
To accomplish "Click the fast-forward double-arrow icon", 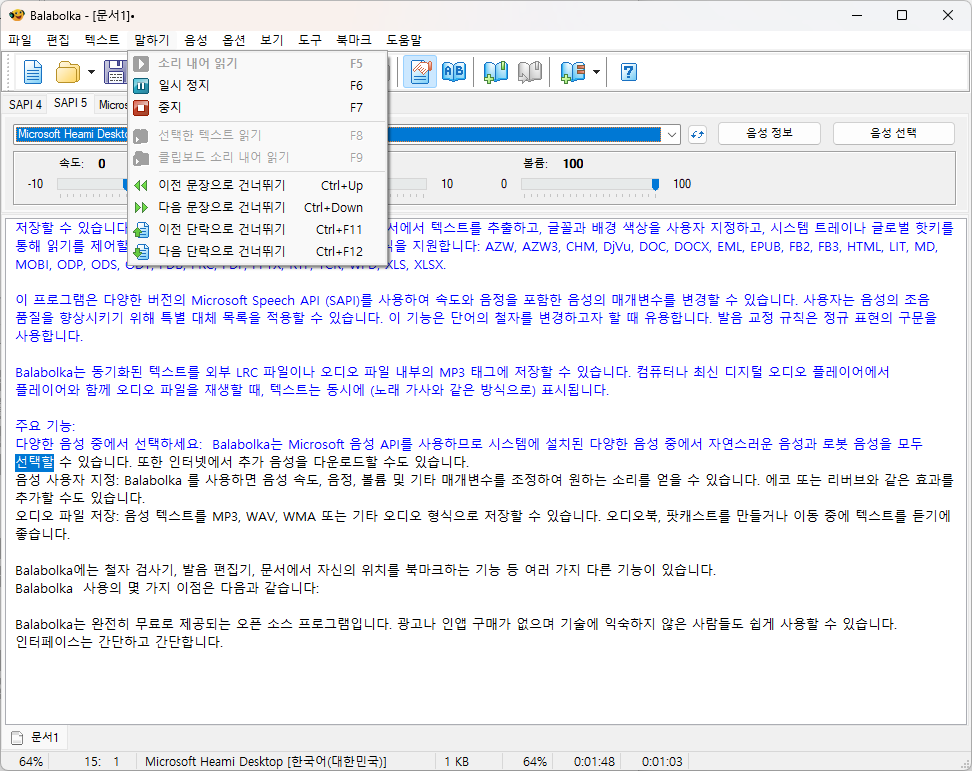I will 141,208.
